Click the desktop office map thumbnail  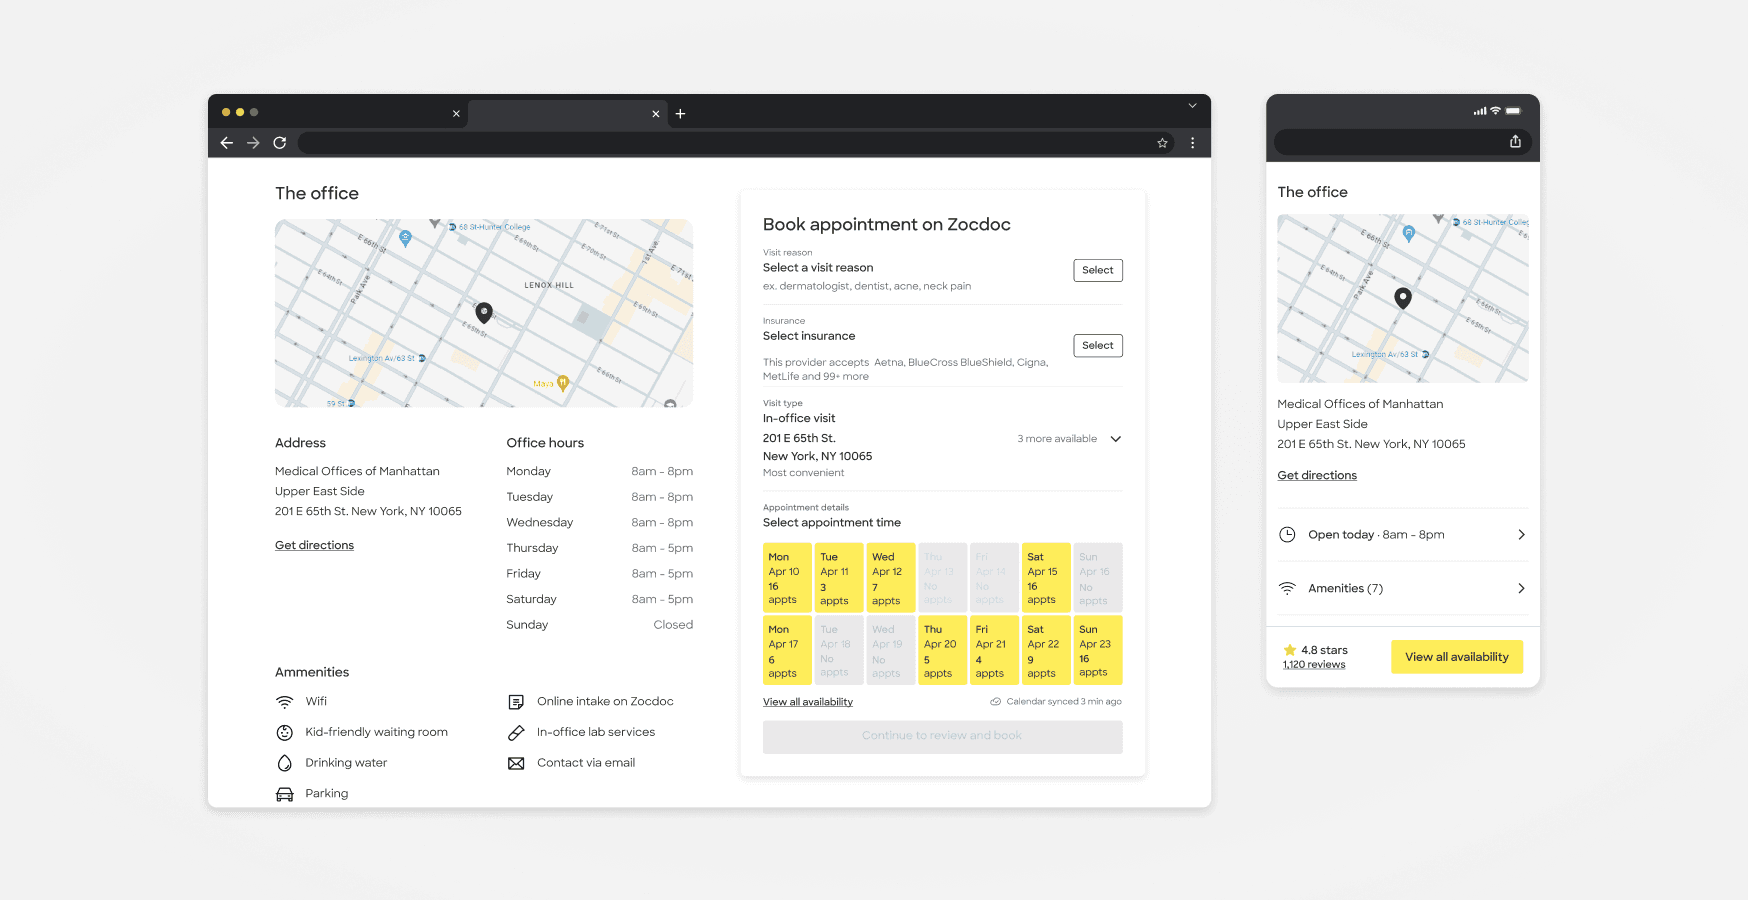tap(484, 313)
